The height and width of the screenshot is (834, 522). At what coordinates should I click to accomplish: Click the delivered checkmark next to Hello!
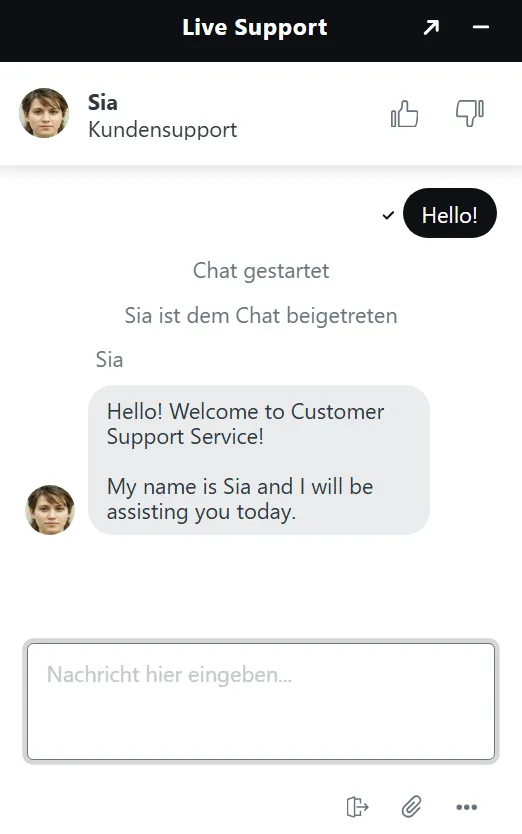[388, 215]
